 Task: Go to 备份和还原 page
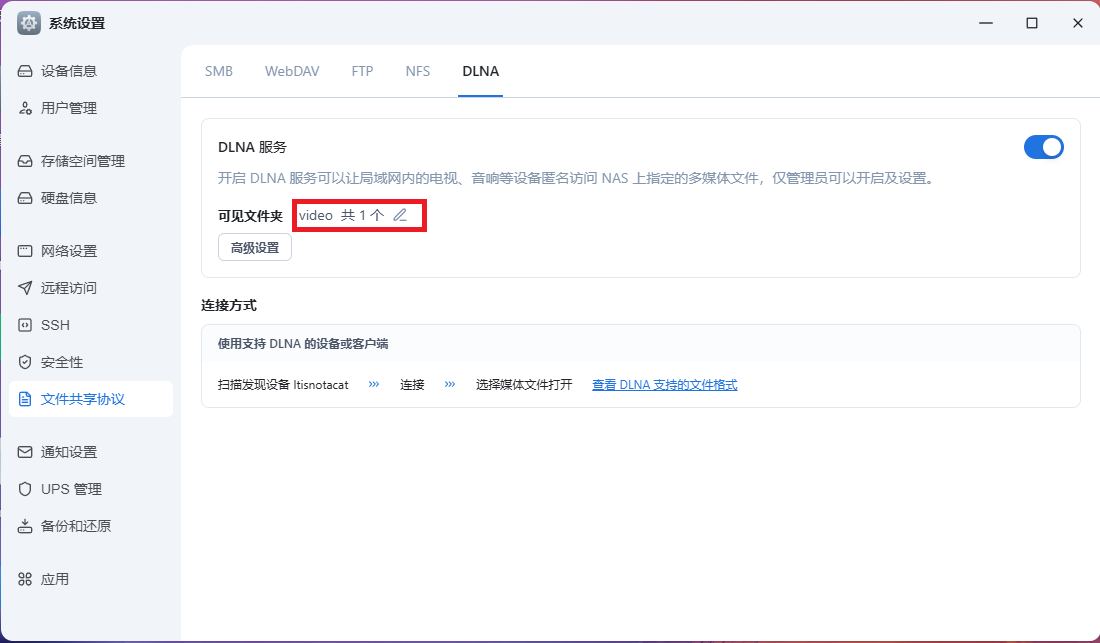click(91, 526)
